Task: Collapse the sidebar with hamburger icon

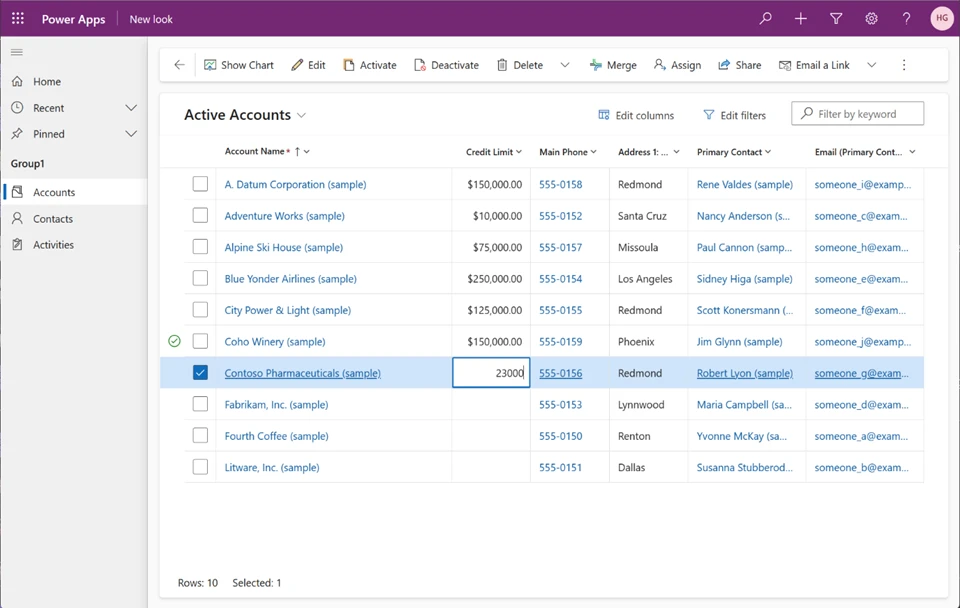Action: (17, 52)
